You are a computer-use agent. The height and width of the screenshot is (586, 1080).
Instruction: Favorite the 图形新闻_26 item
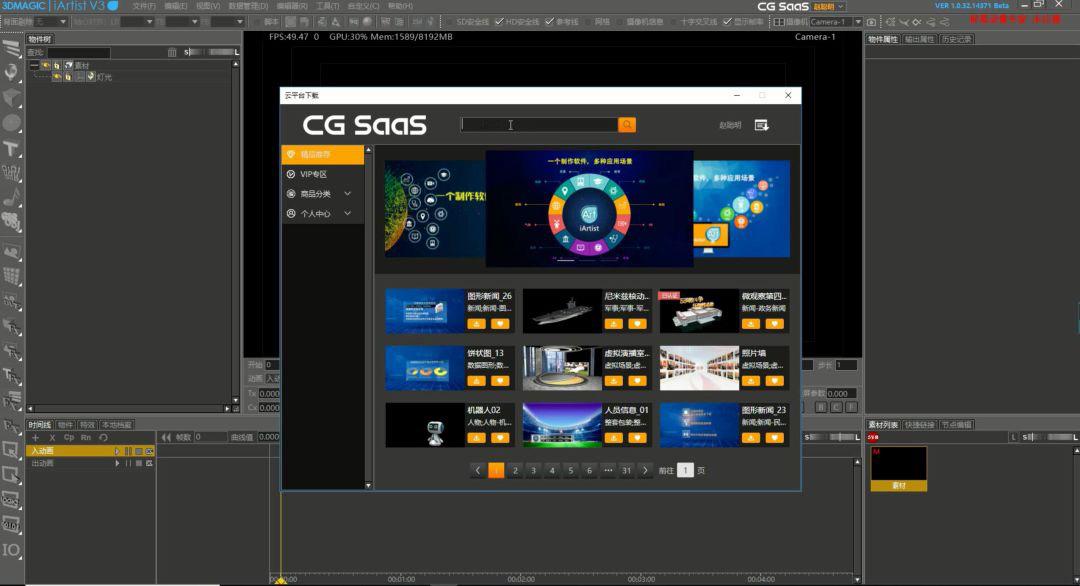pyautogui.click(x=500, y=324)
